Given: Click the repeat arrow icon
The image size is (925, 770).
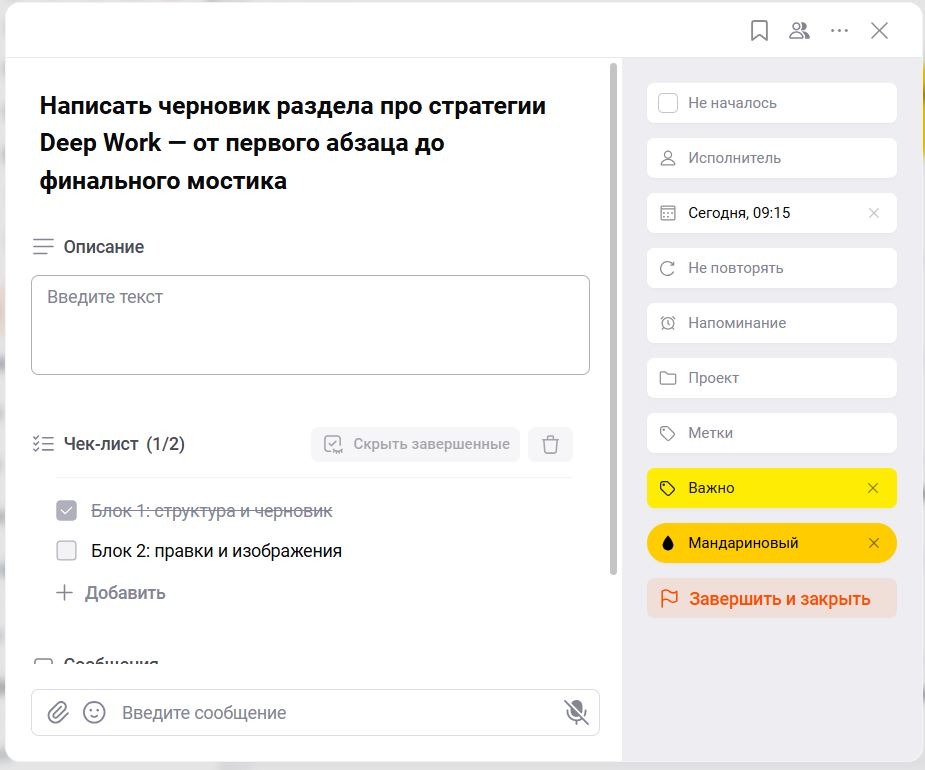Looking at the screenshot, I should point(668,268).
